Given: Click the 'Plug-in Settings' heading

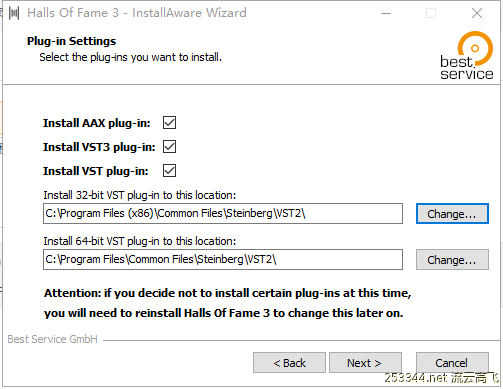Looking at the screenshot, I should pyautogui.click(x=71, y=41).
